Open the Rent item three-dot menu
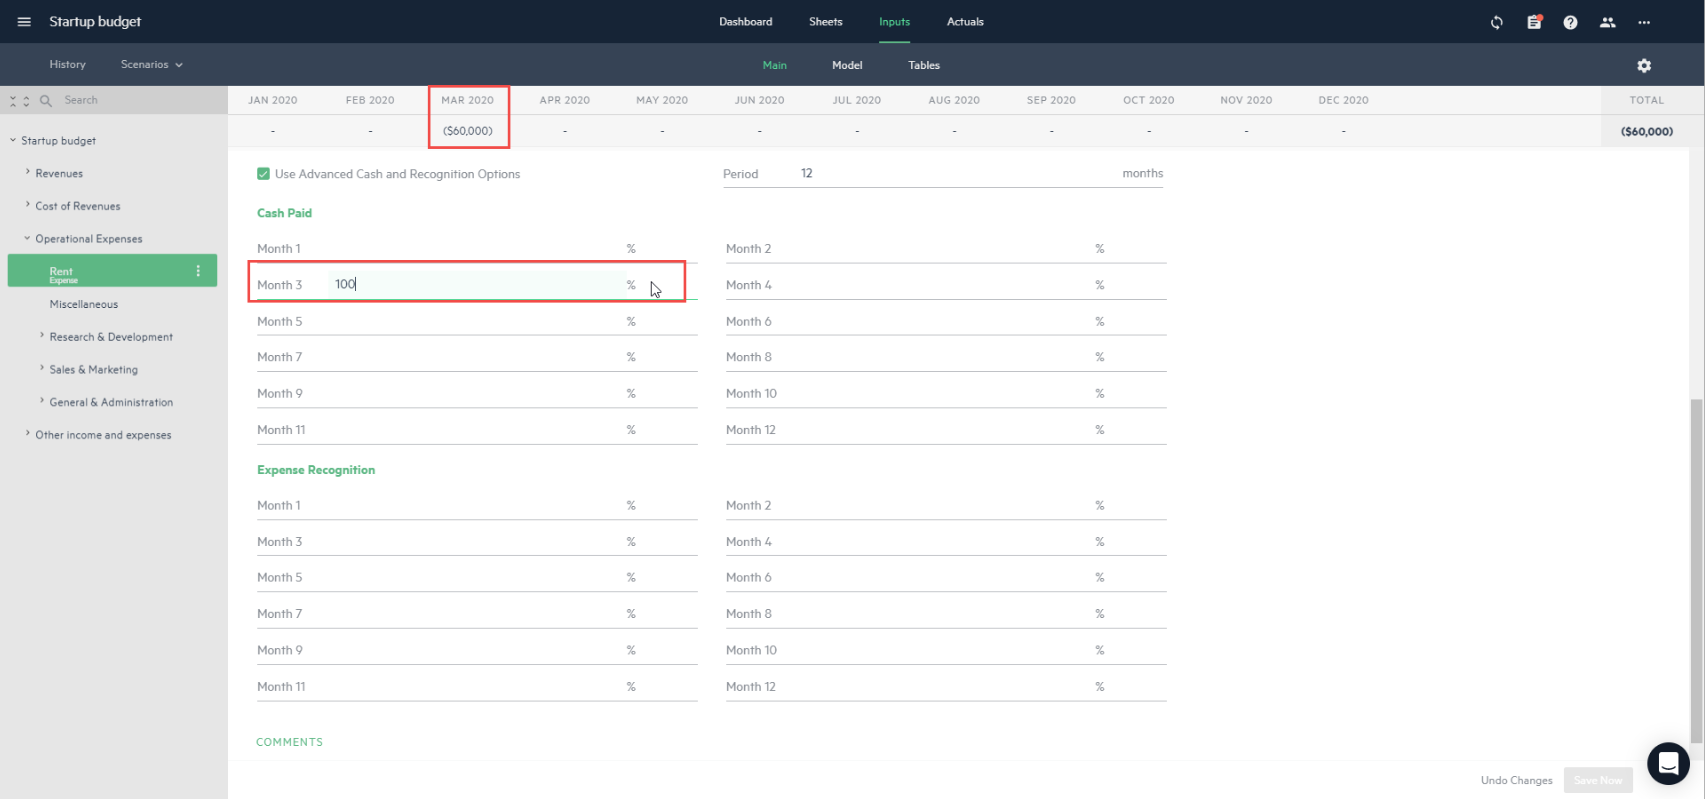The height and width of the screenshot is (799, 1705). click(198, 271)
